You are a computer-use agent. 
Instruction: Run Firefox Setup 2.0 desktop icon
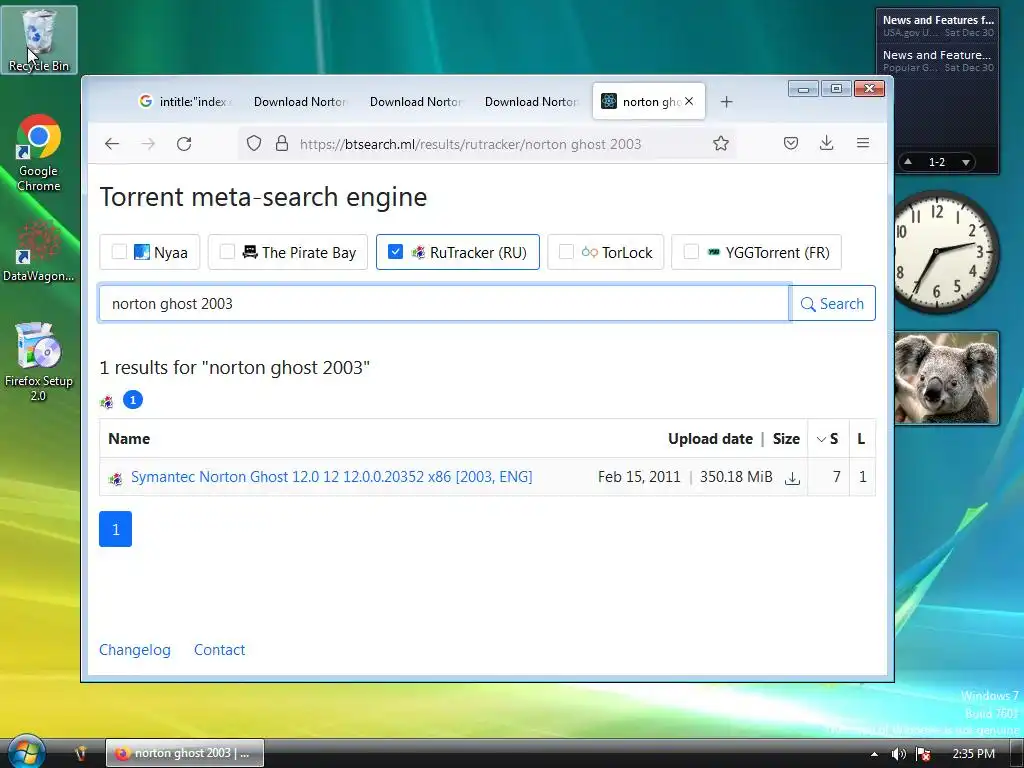tap(39, 362)
